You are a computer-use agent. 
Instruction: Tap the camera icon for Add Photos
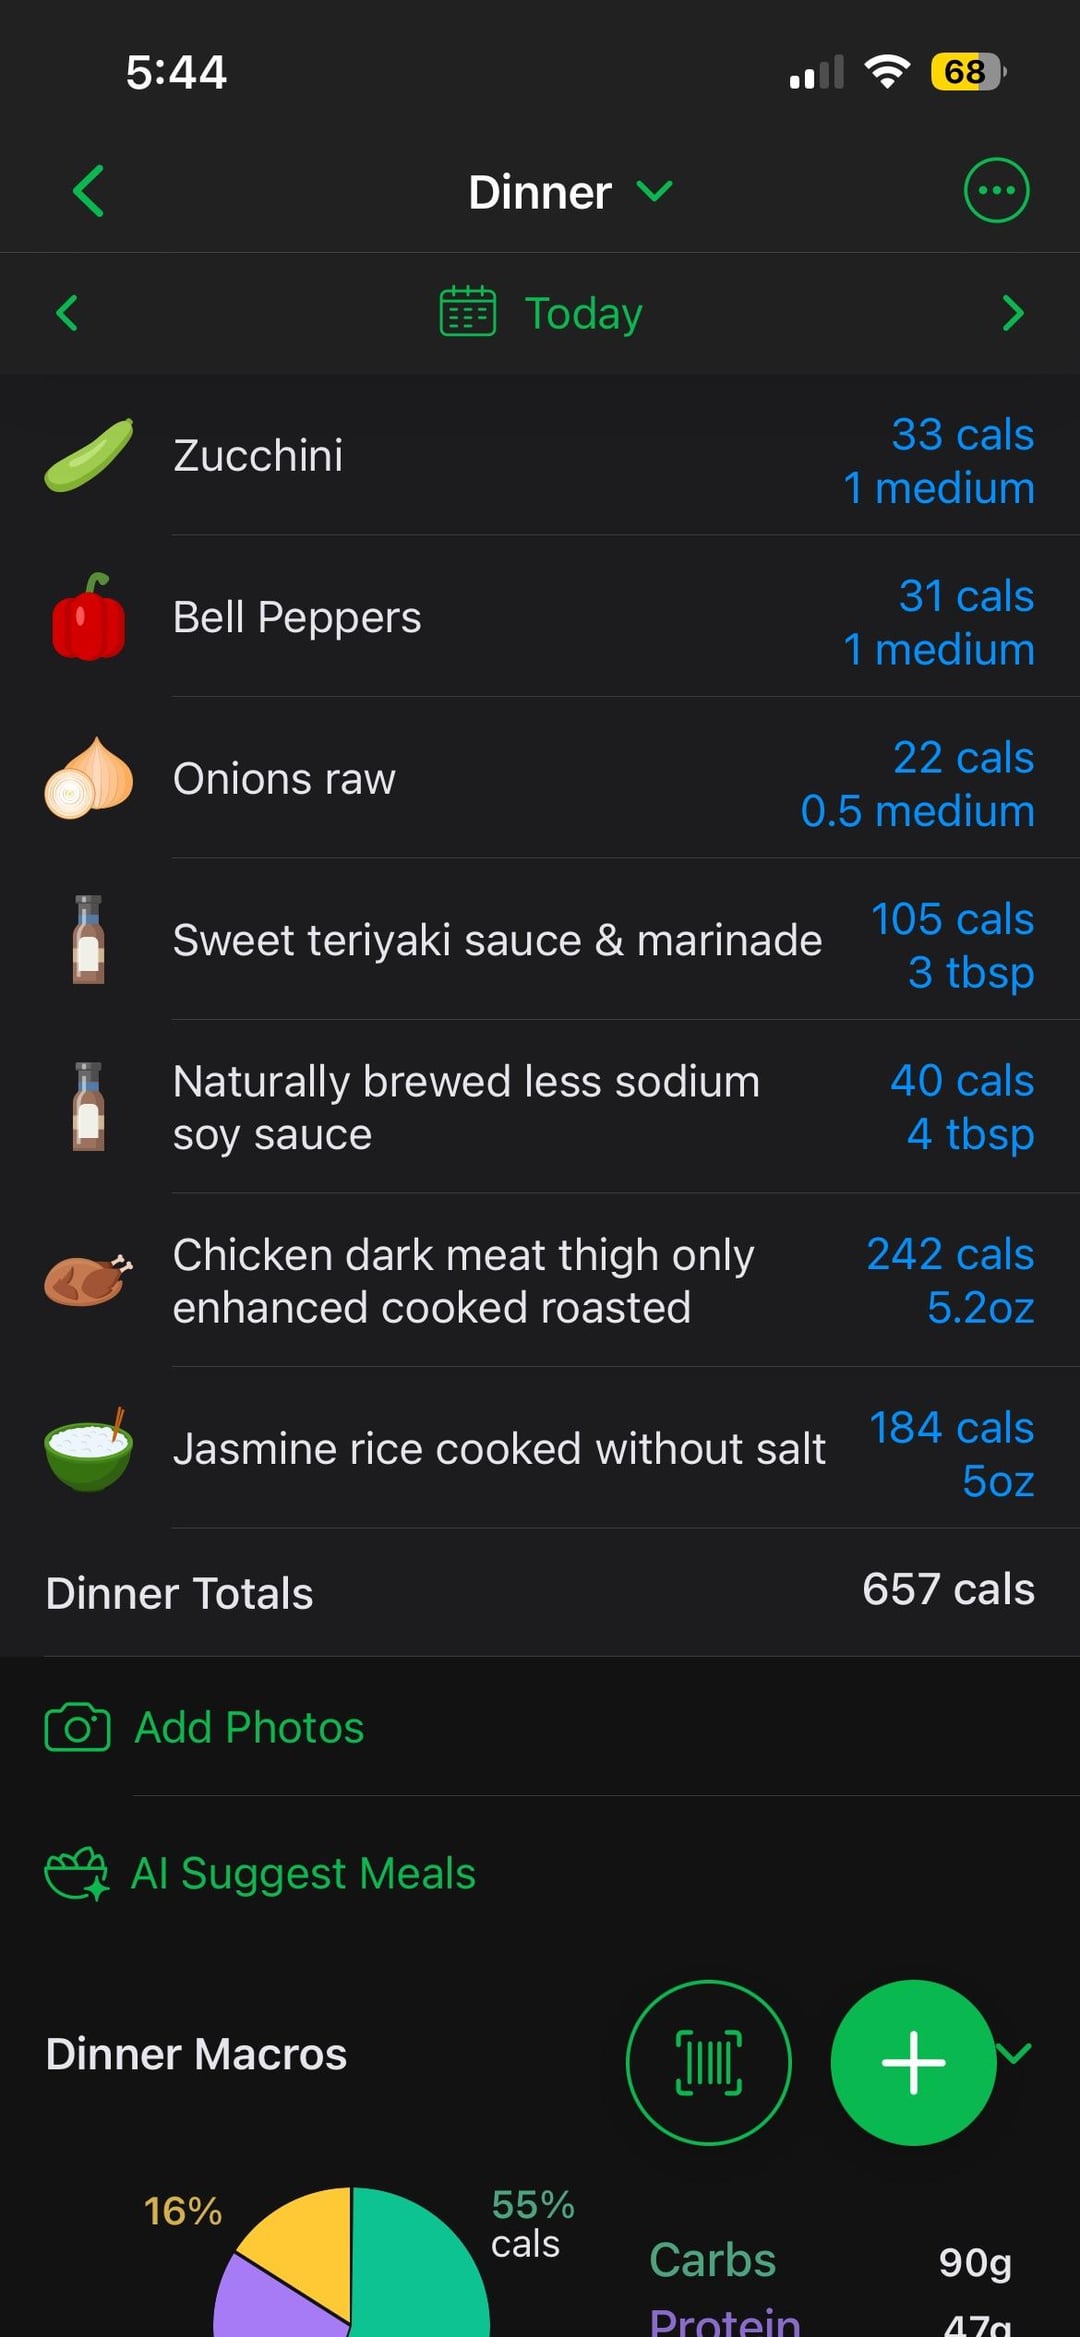pos(77,1727)
